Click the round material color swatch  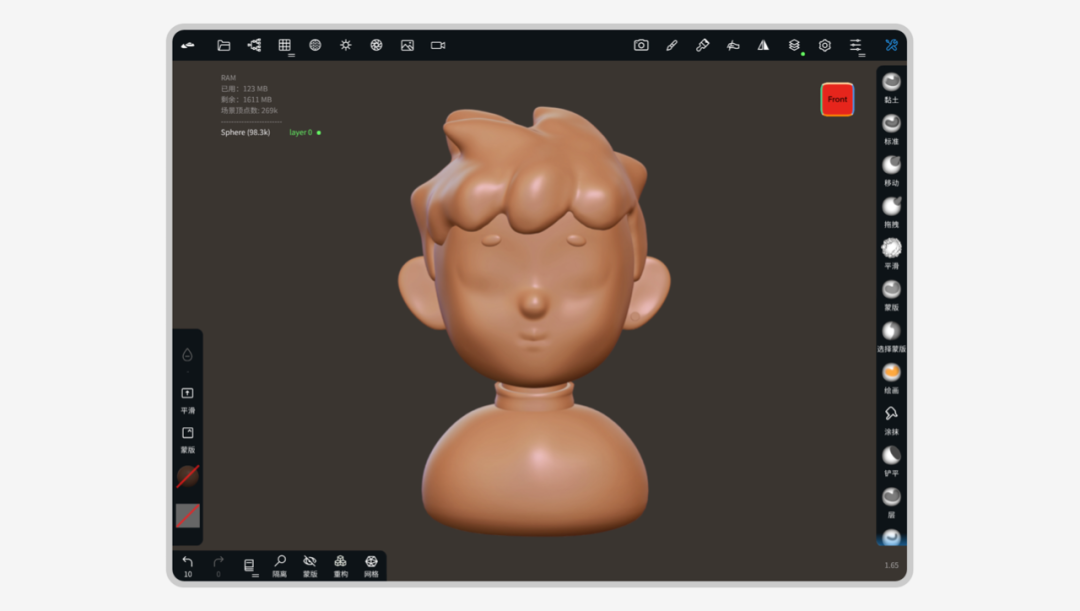(x=187, y=476)
